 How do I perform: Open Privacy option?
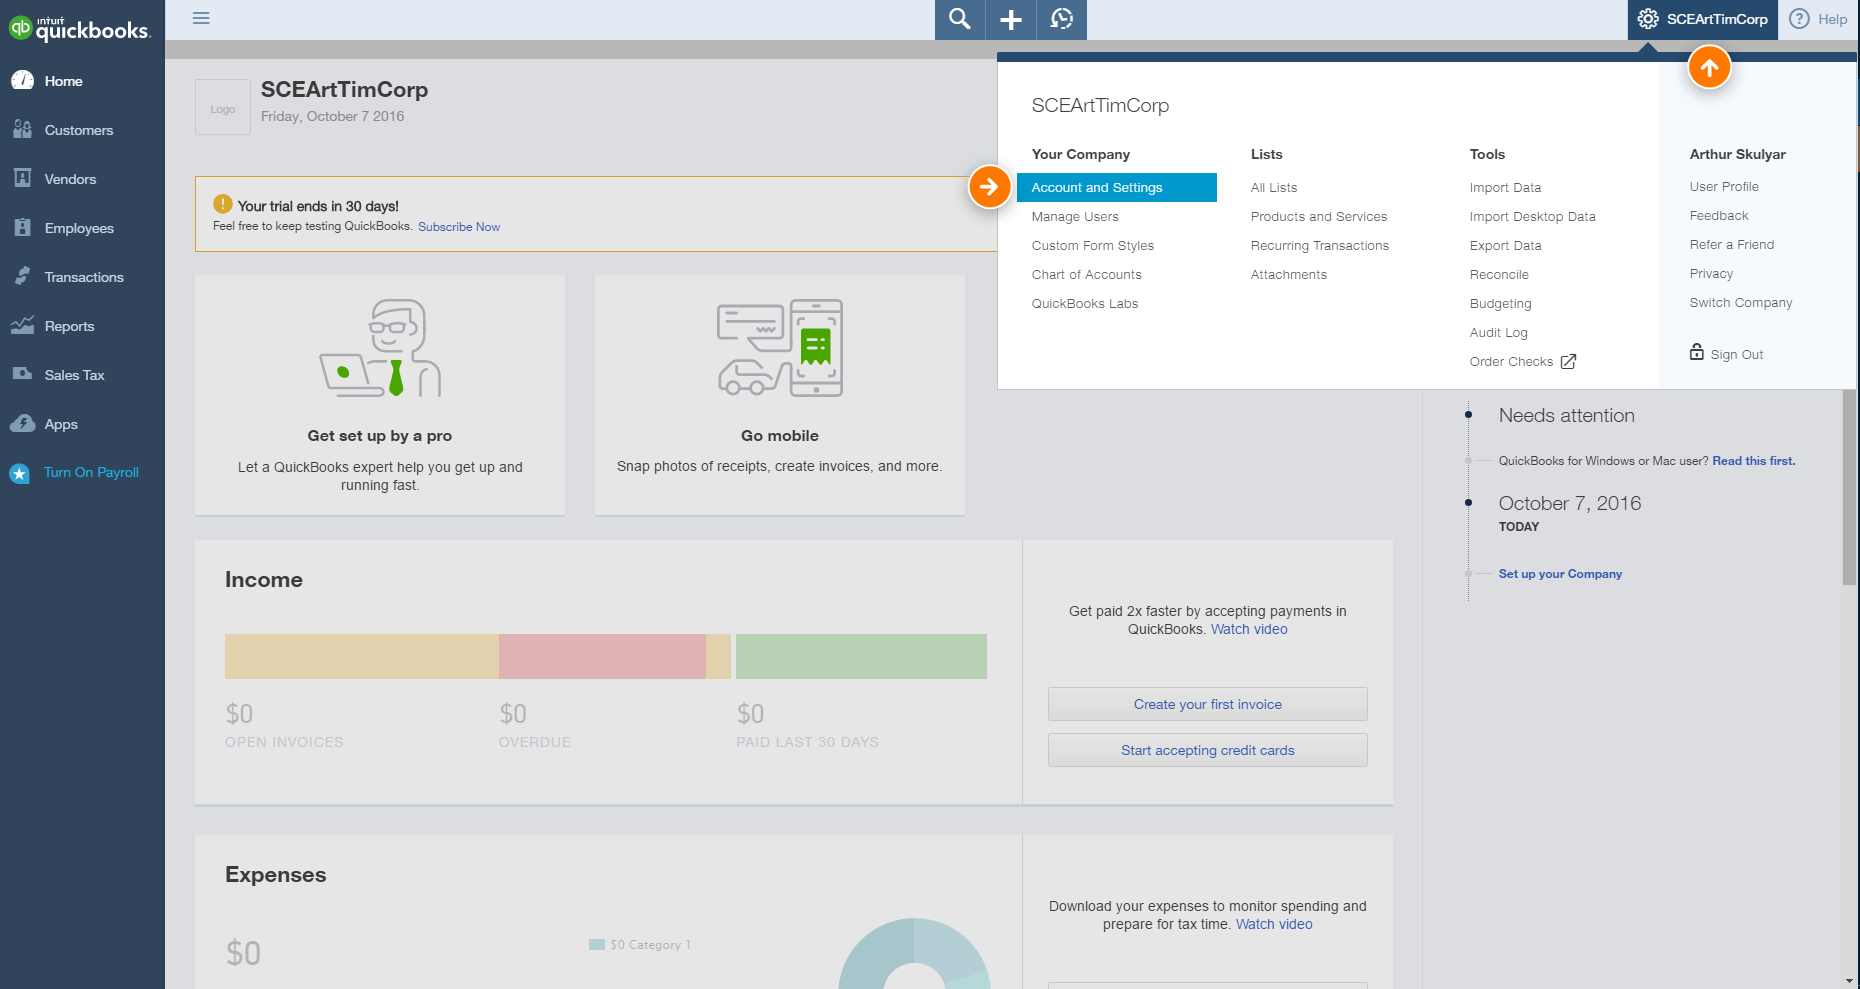tap(1711, 273)
